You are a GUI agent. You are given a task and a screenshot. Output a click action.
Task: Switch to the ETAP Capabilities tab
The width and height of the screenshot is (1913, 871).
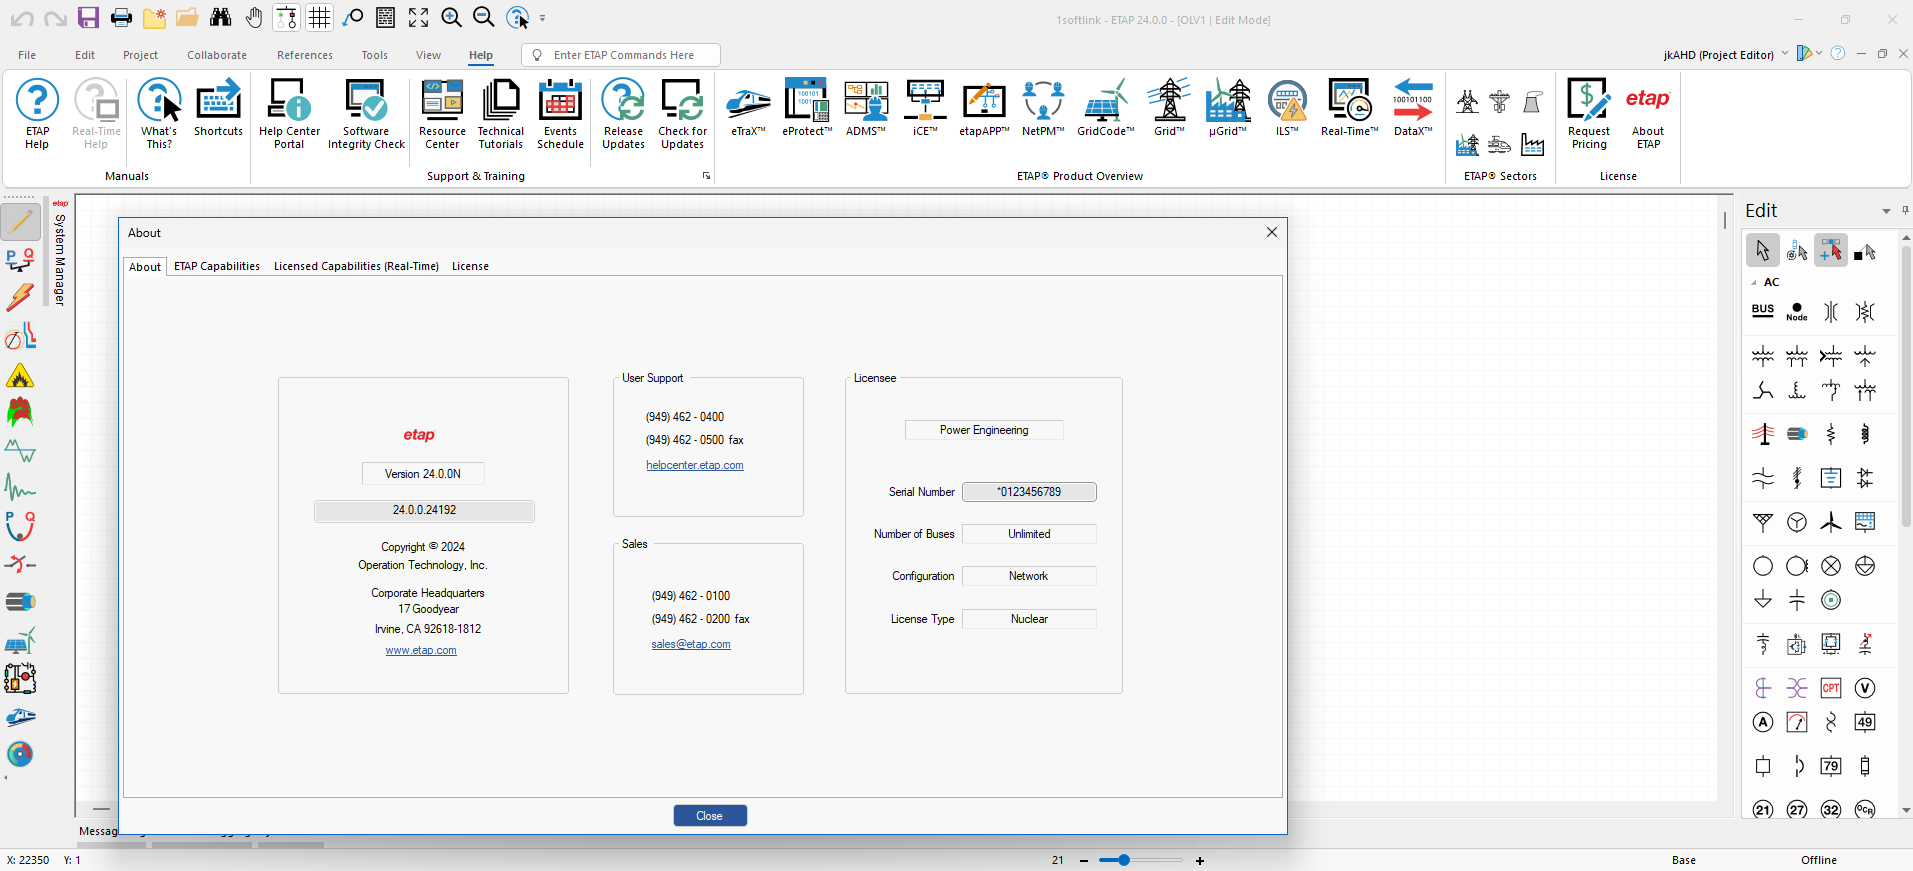[x=217, y=266]
